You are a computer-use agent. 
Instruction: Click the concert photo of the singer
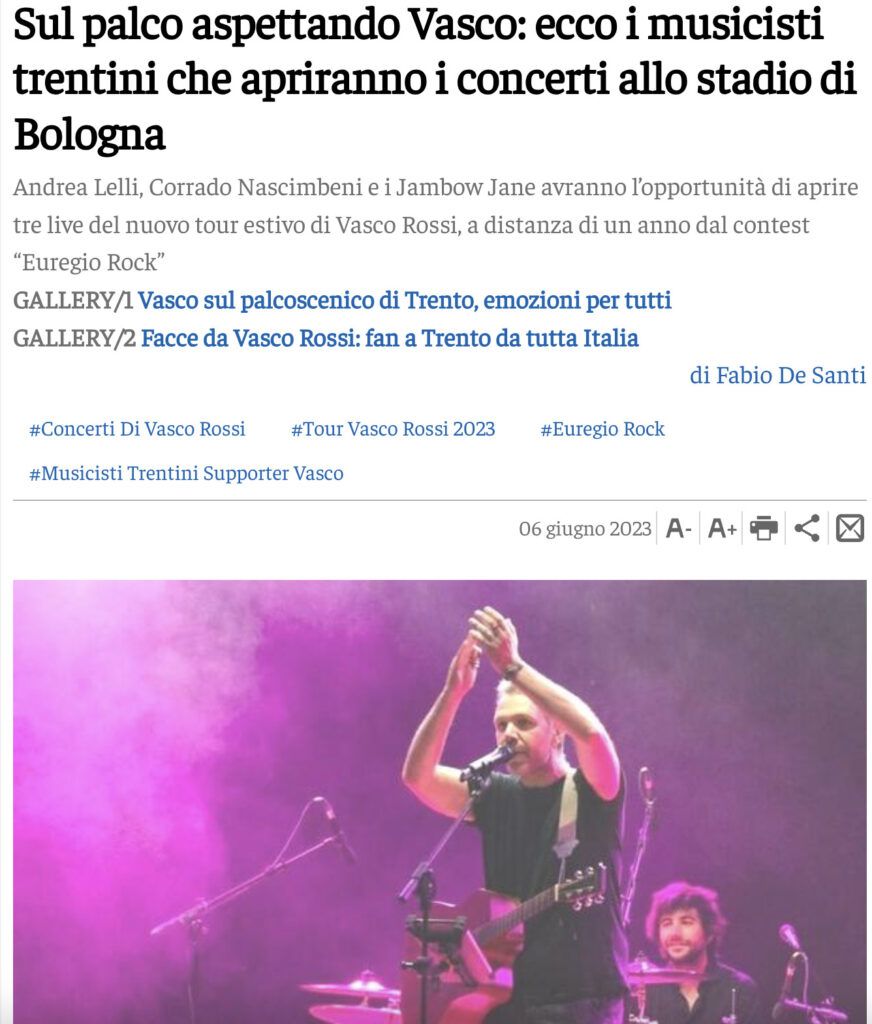[x=440, y=802]
